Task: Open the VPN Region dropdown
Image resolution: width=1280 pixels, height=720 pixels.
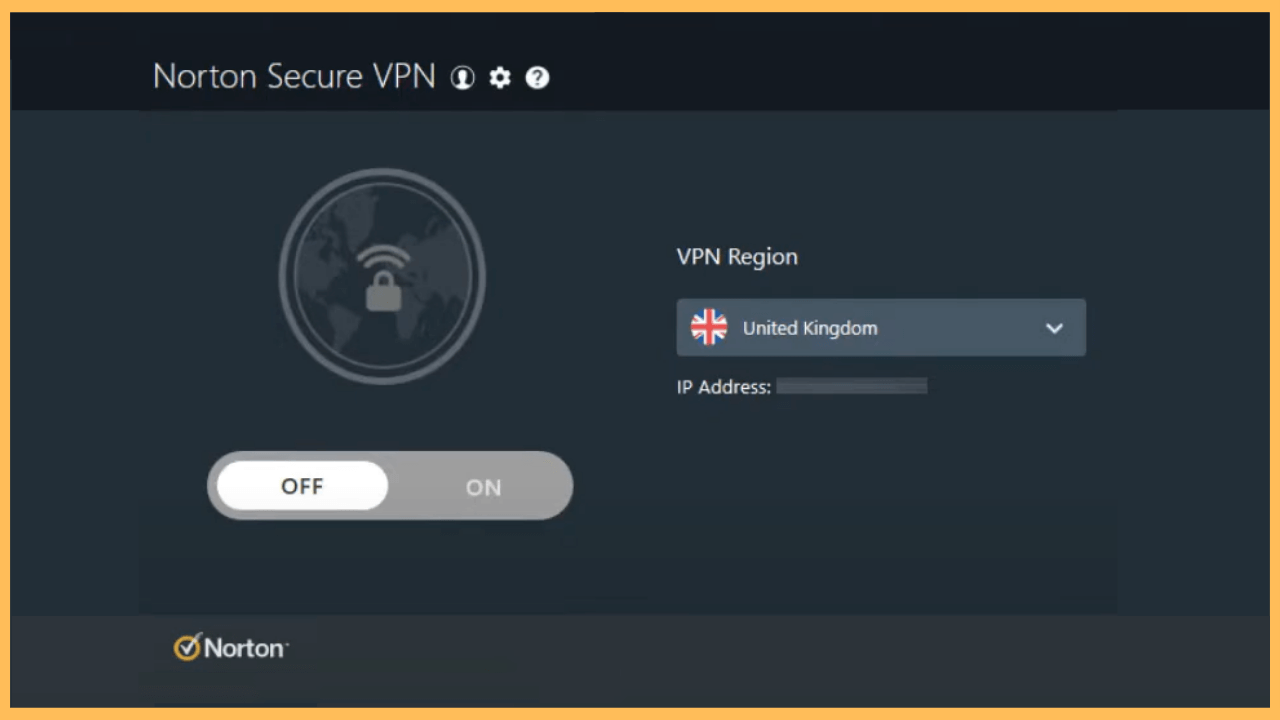Action: pos(880,327)
